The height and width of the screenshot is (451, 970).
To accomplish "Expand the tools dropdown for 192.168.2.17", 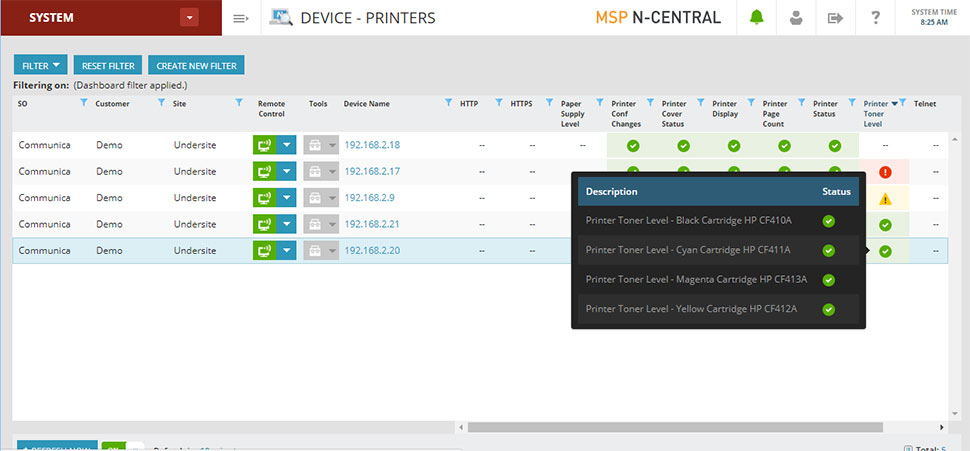I will [333, 172].
